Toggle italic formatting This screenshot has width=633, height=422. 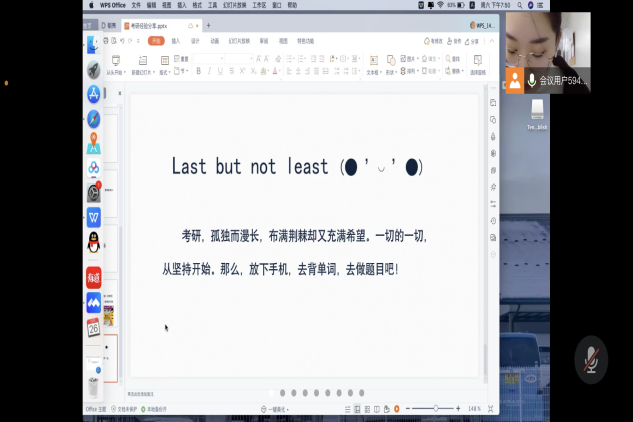(209, 71)
